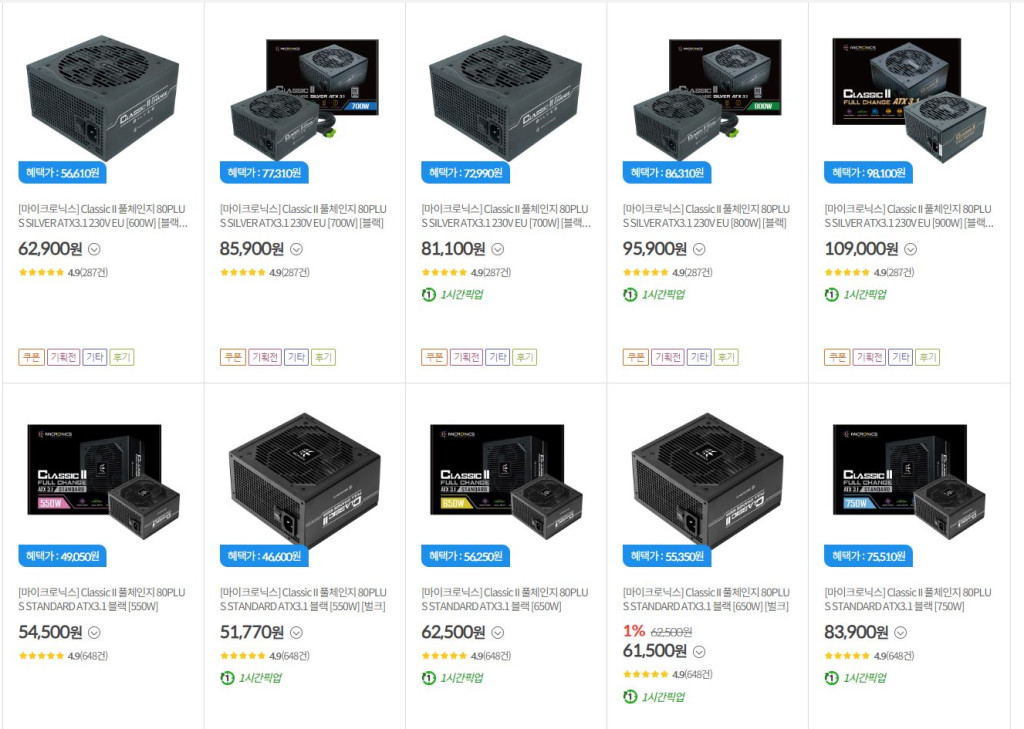Click the 1시간픽업 pickup icon below 109,000원

[x=832, y=295]
